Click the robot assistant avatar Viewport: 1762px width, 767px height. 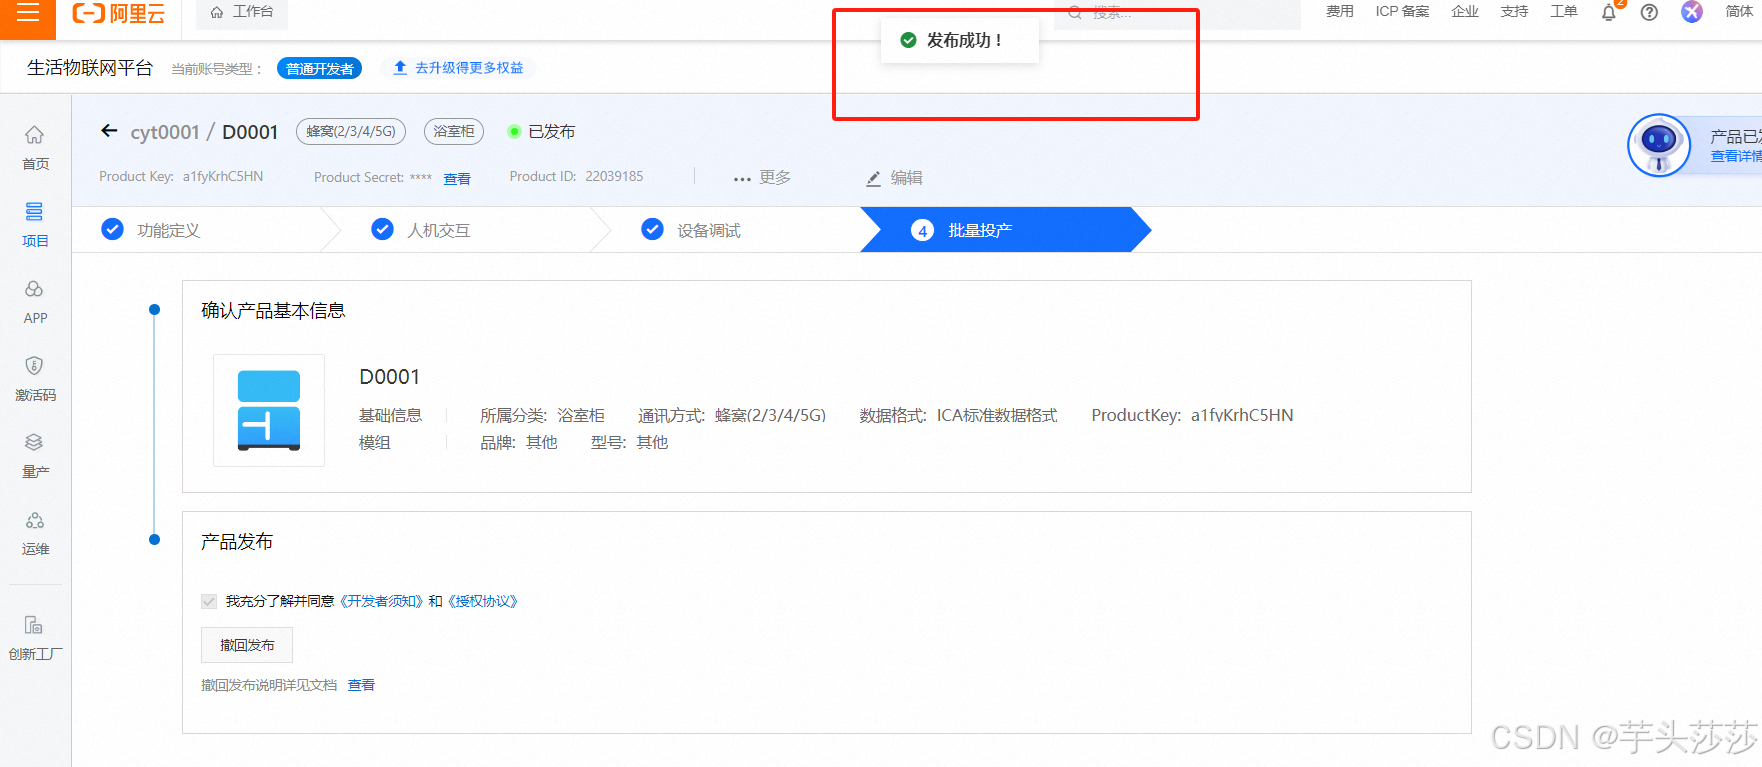[x=1659, y=145]
